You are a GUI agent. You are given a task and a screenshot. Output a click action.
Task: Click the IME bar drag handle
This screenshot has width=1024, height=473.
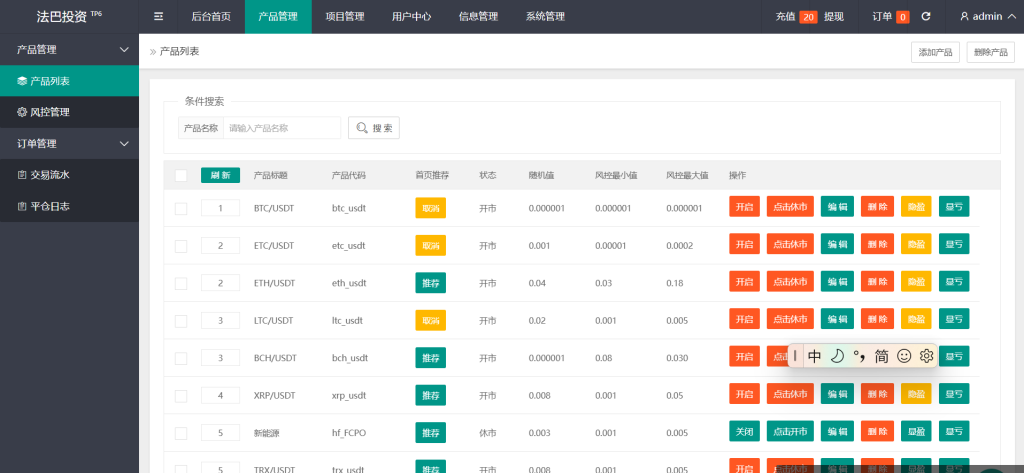795,356
